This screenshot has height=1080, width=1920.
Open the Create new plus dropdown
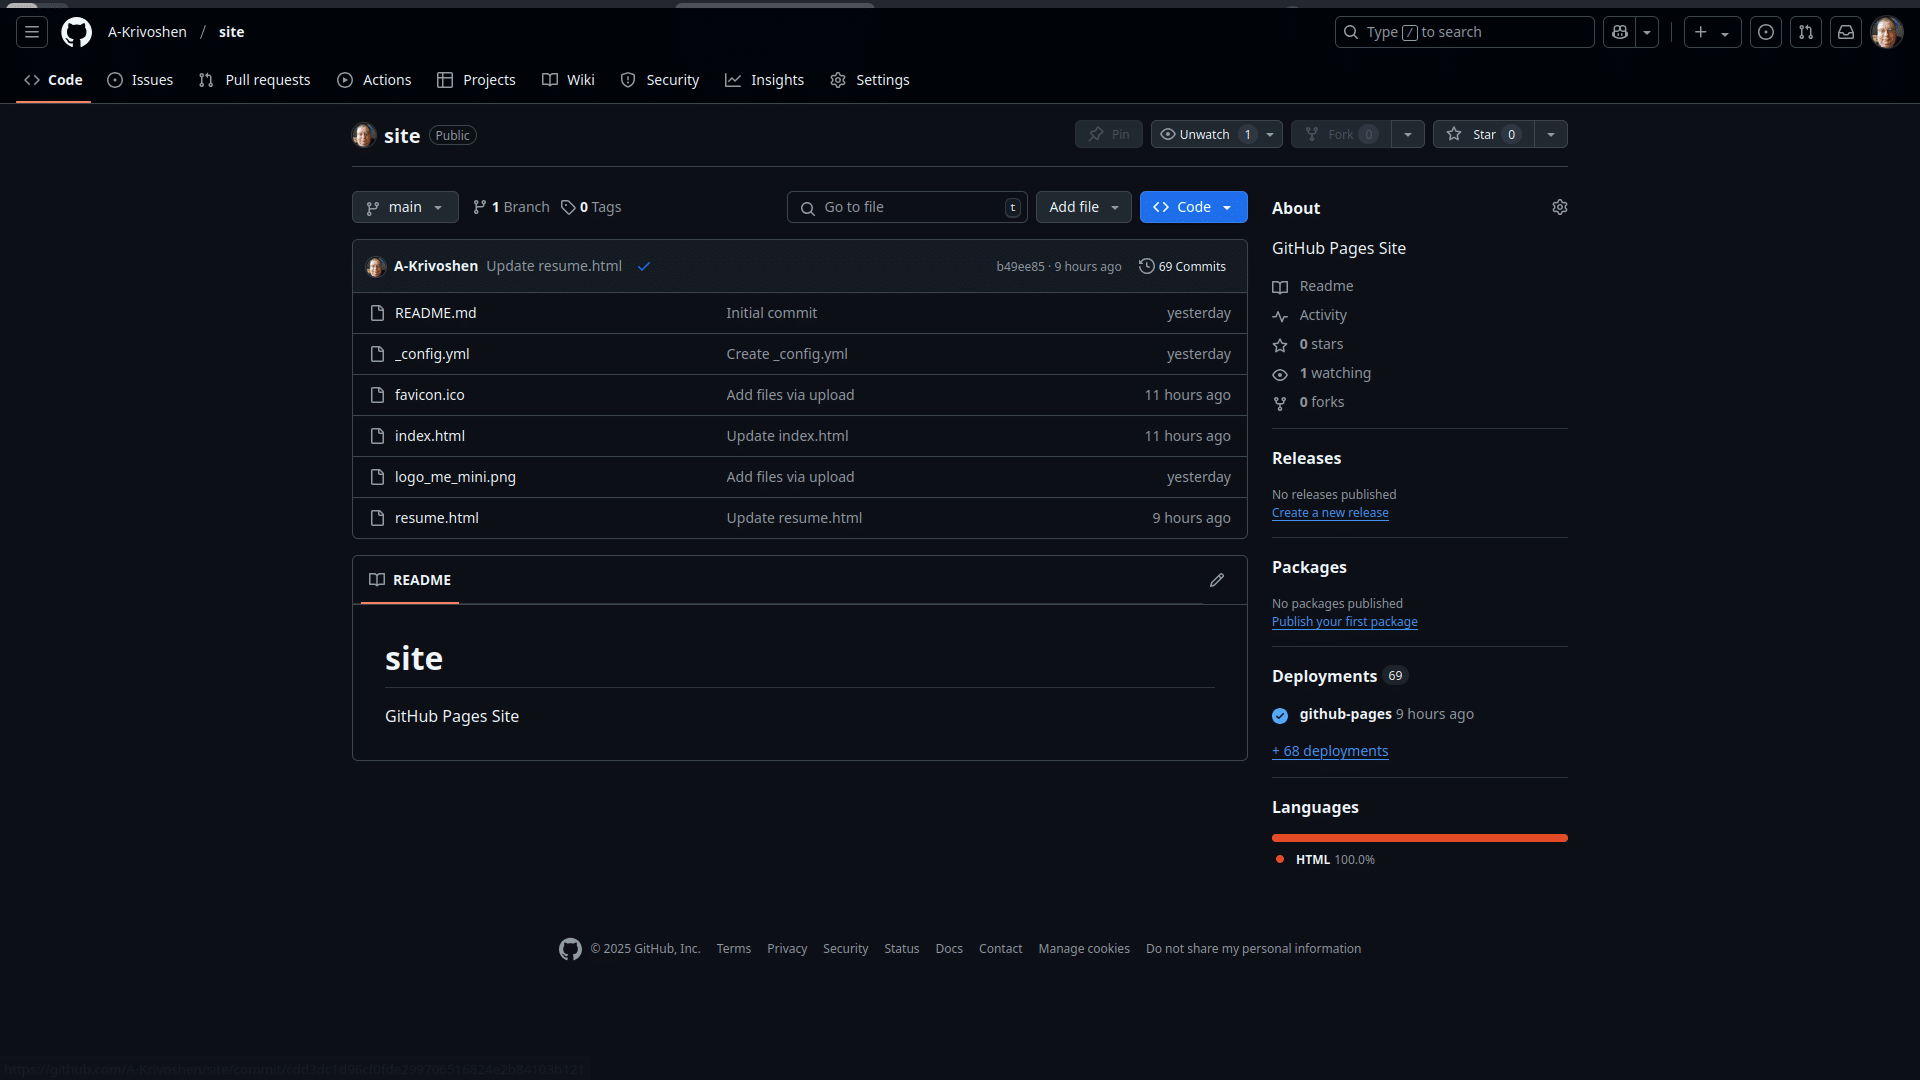(x=1712, y=32)
